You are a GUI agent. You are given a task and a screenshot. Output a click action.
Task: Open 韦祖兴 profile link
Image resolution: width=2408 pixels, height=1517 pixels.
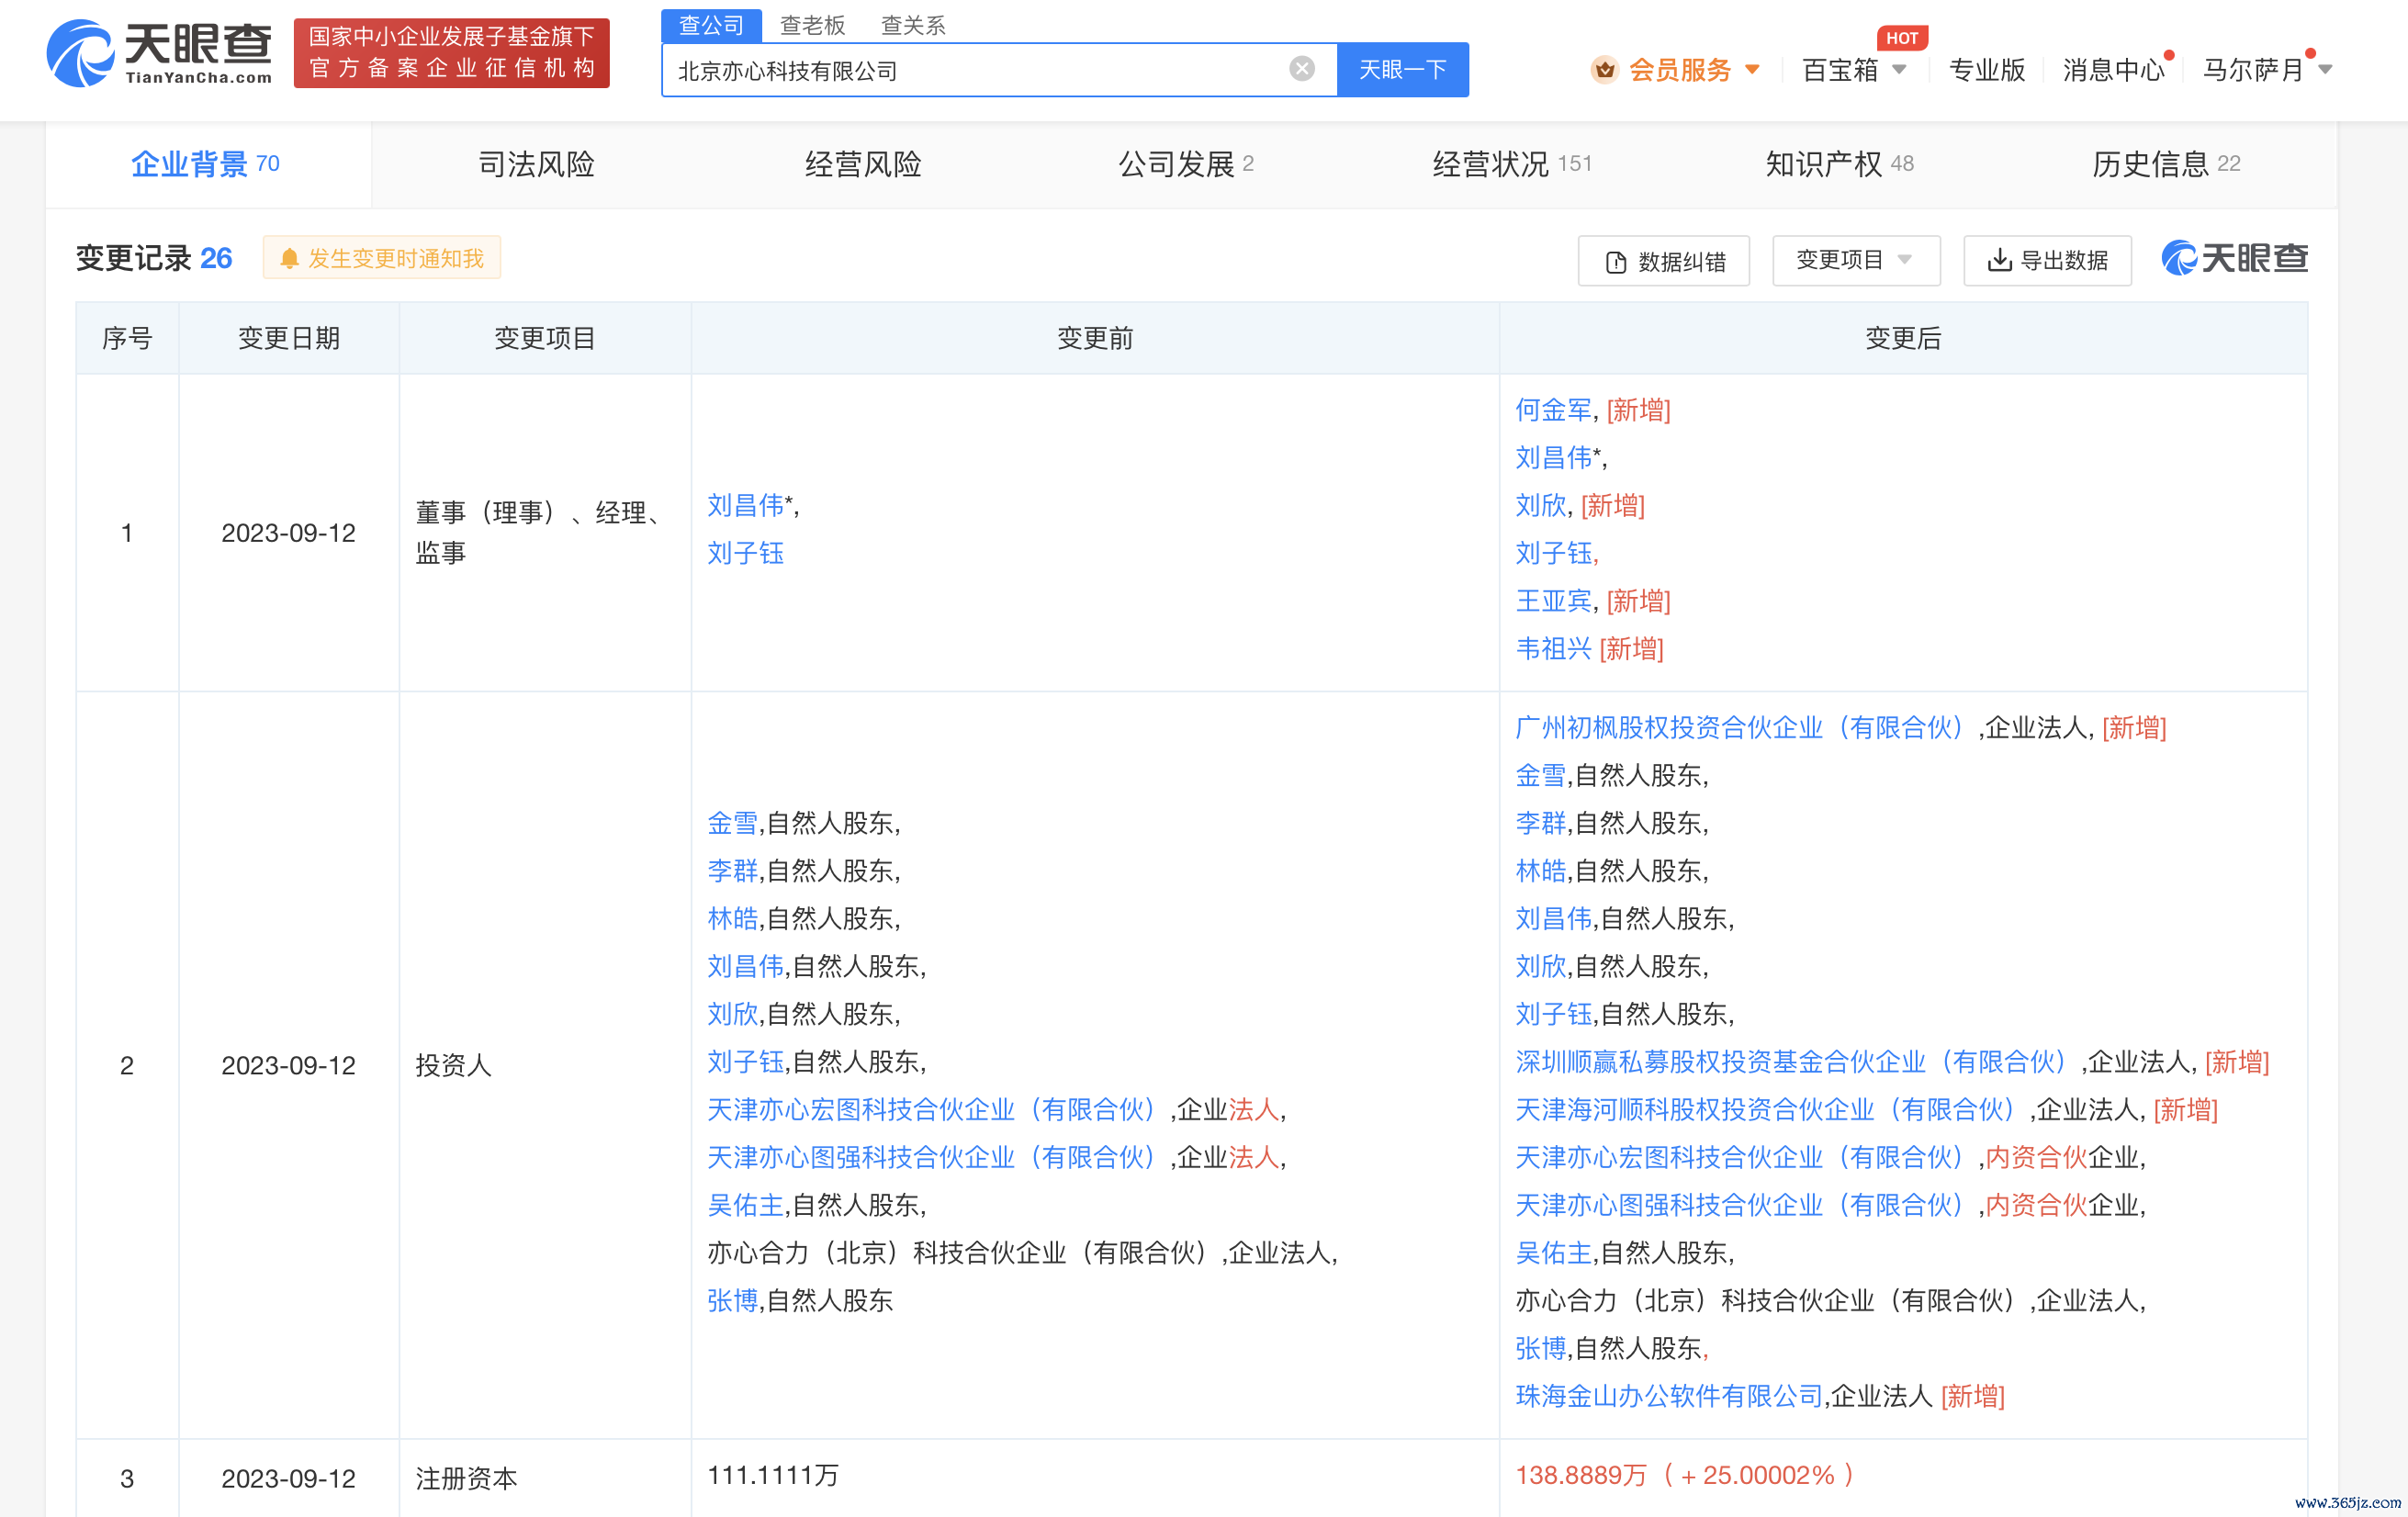1553,649
